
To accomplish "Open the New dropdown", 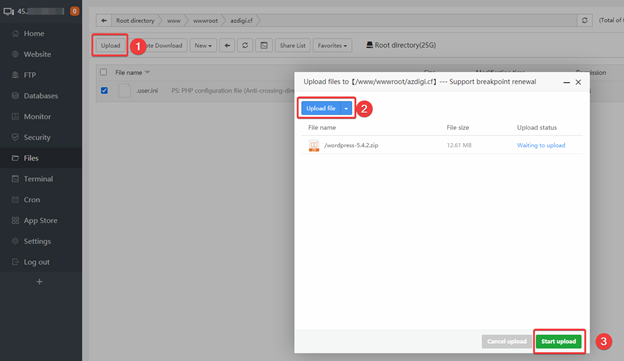I will pyautogui.click(x=203, y=45).
